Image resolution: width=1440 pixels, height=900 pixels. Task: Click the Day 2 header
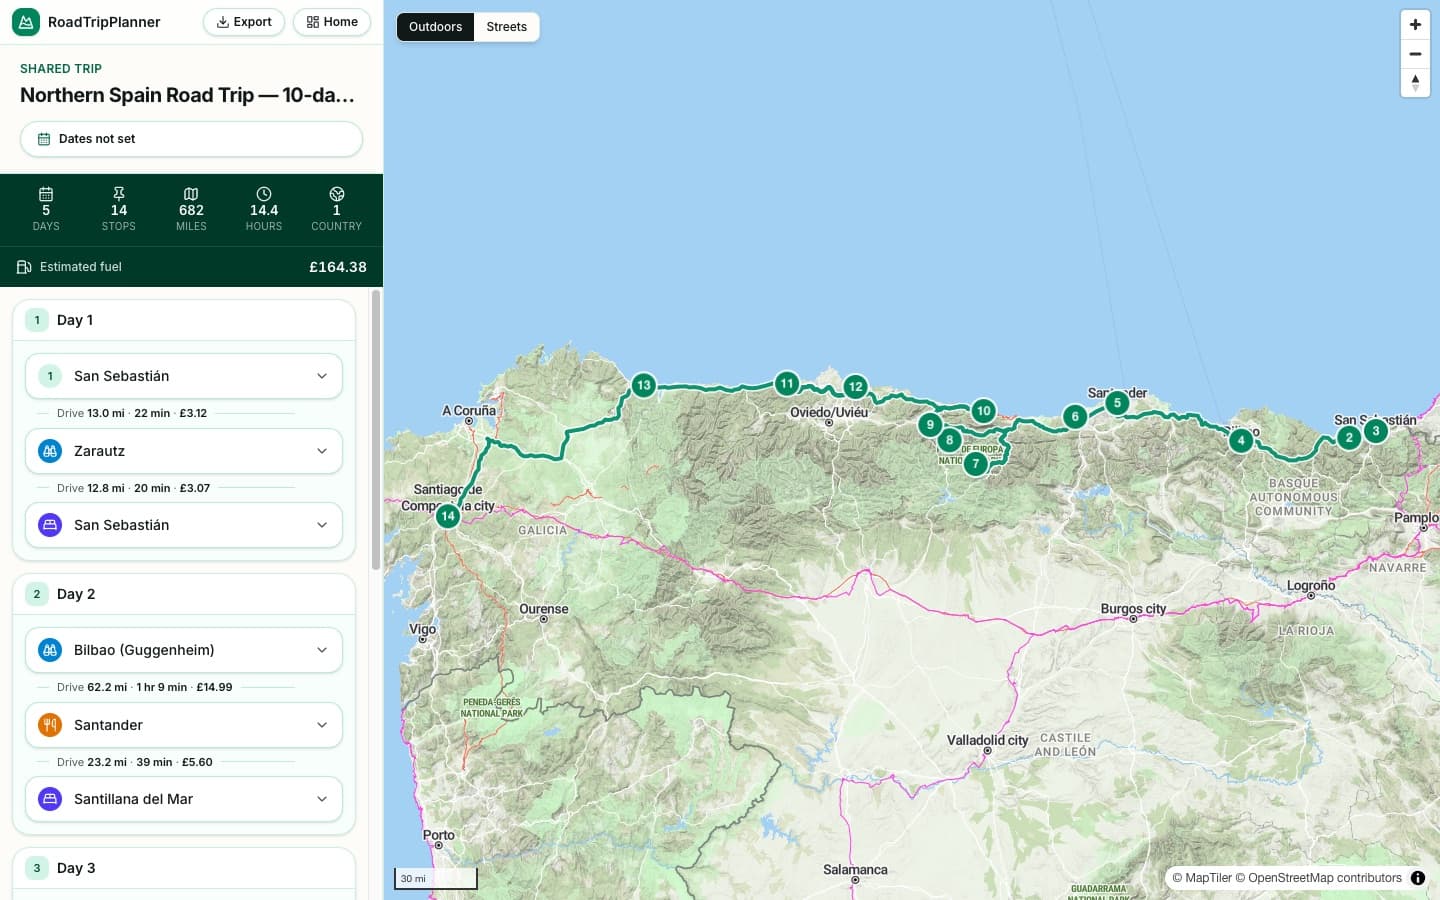pos(184,594)
